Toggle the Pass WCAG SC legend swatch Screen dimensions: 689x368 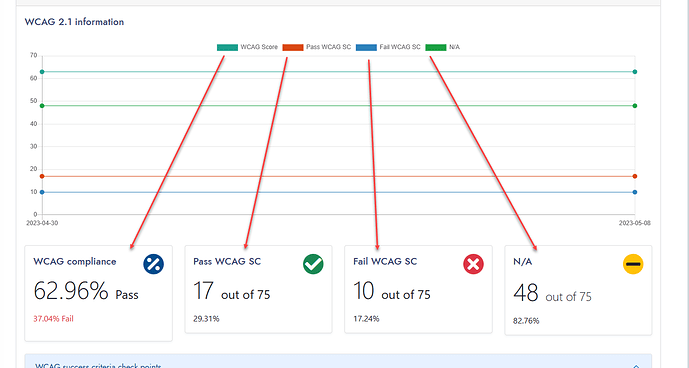click(293, 47)
